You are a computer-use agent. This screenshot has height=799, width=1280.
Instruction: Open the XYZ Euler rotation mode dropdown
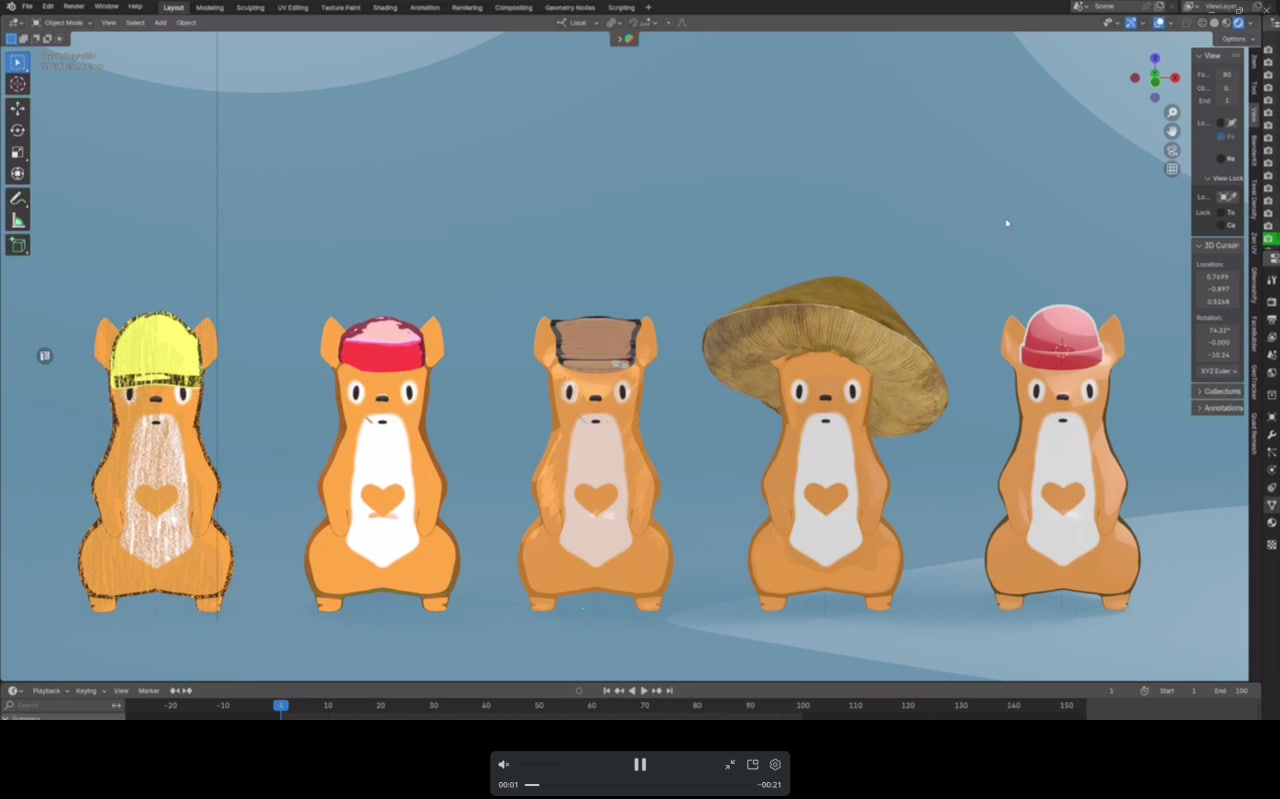(1218, 371)
